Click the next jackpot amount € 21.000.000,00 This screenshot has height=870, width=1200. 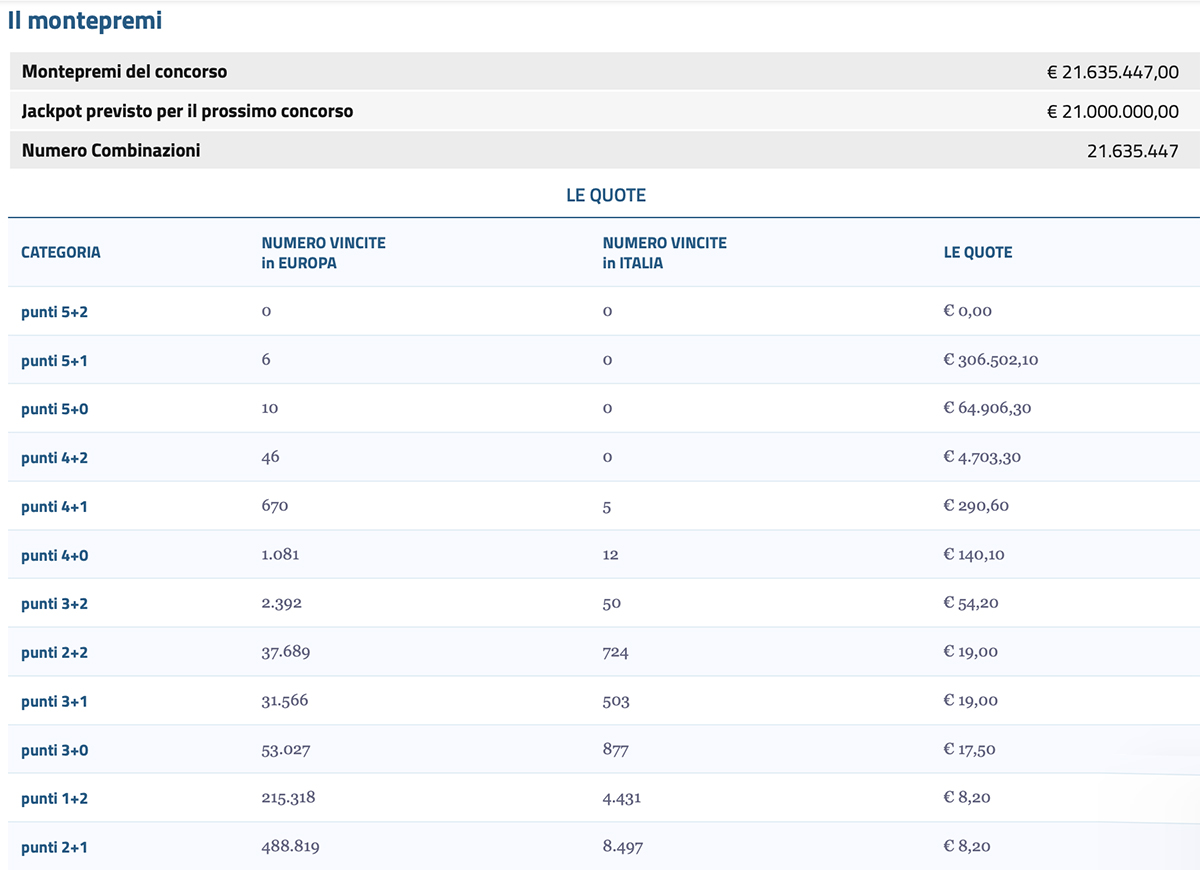[x=1112, y=112]
